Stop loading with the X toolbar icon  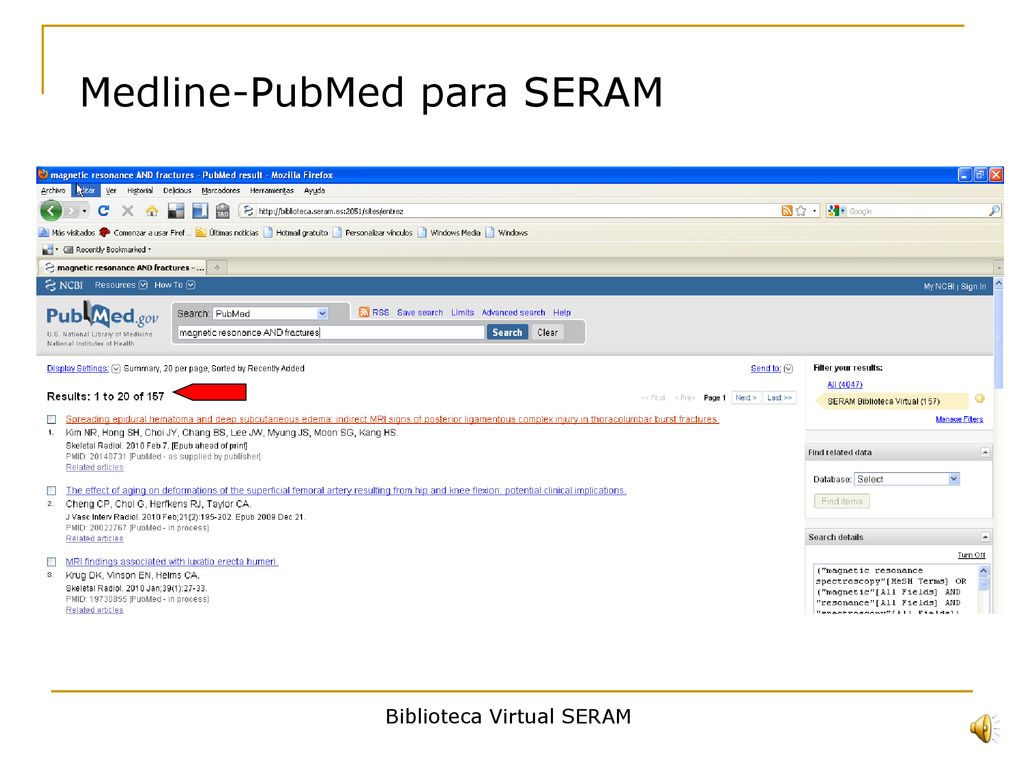click(127, 211)
